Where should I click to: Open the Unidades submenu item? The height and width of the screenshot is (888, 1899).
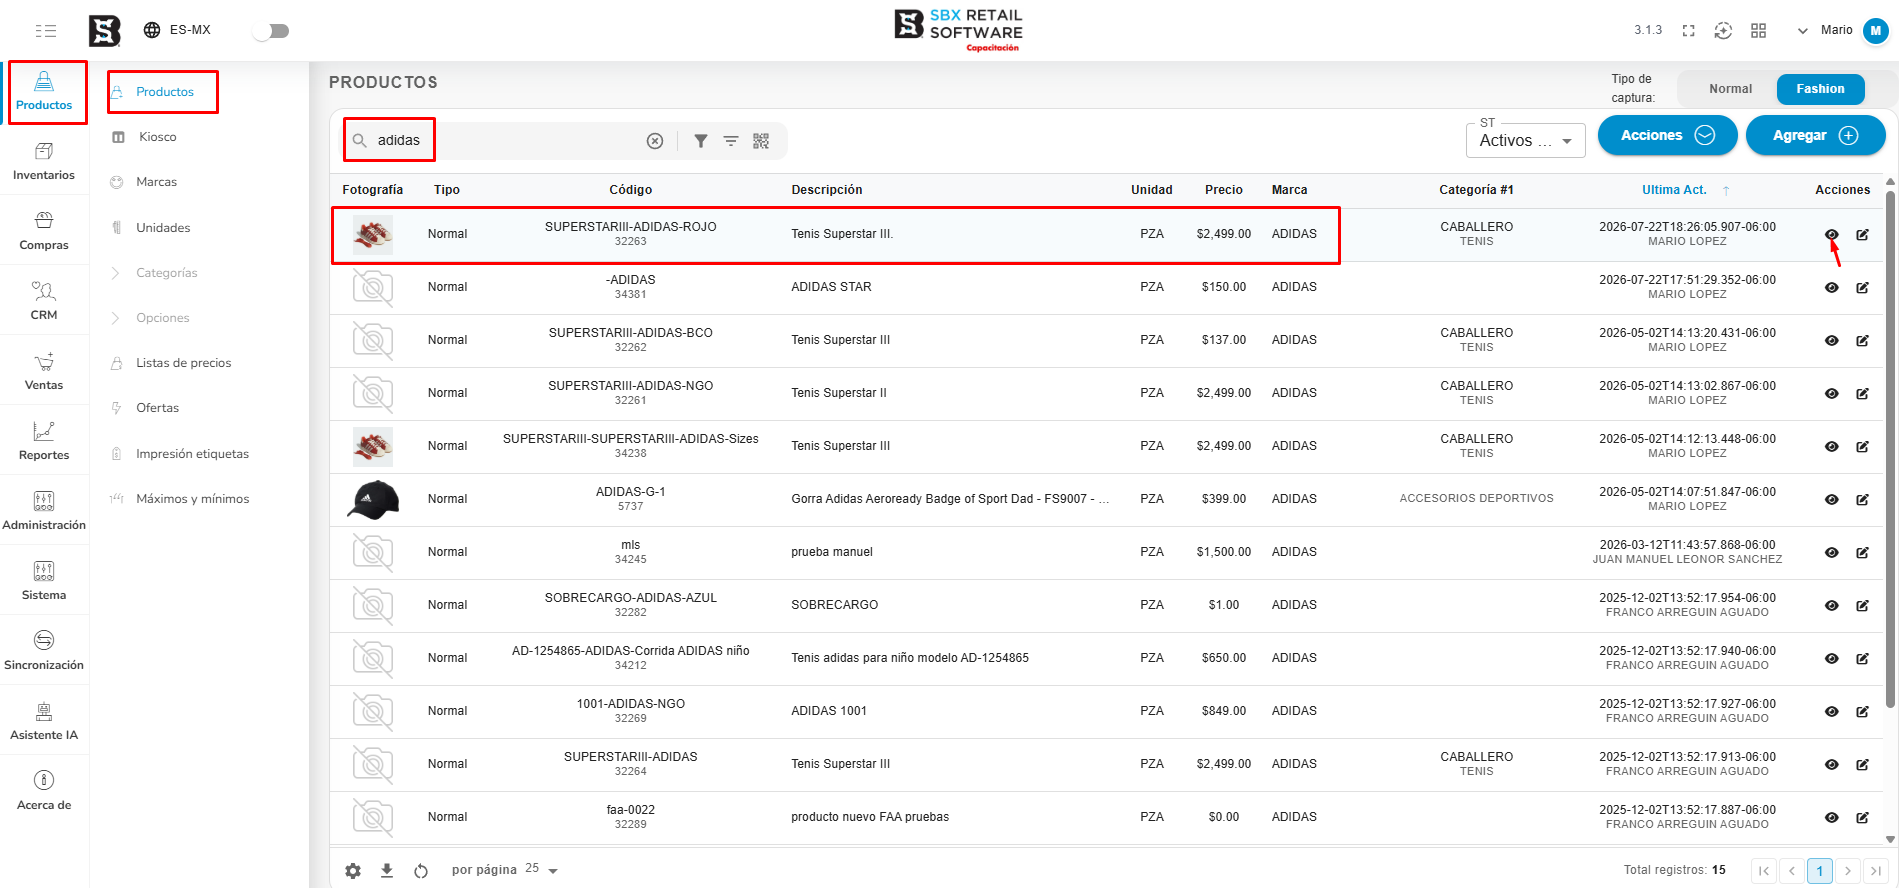[163, 228]
